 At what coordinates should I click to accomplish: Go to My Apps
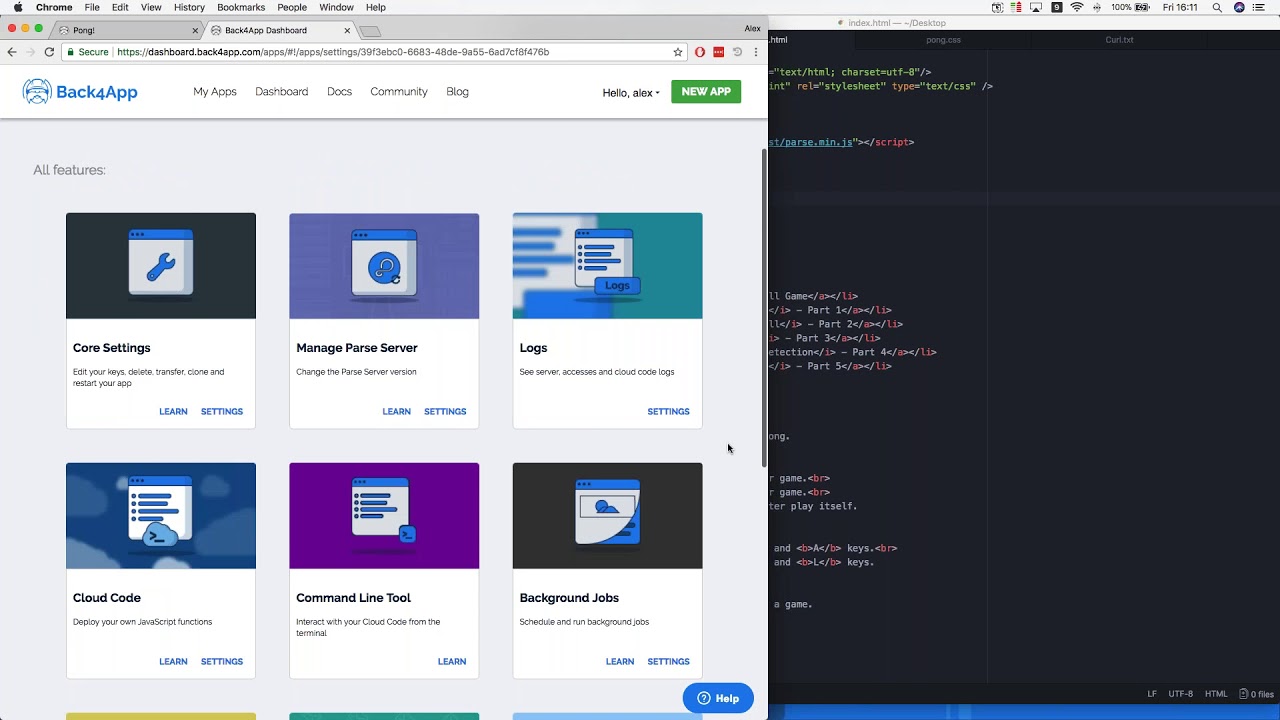click(215, 92)
